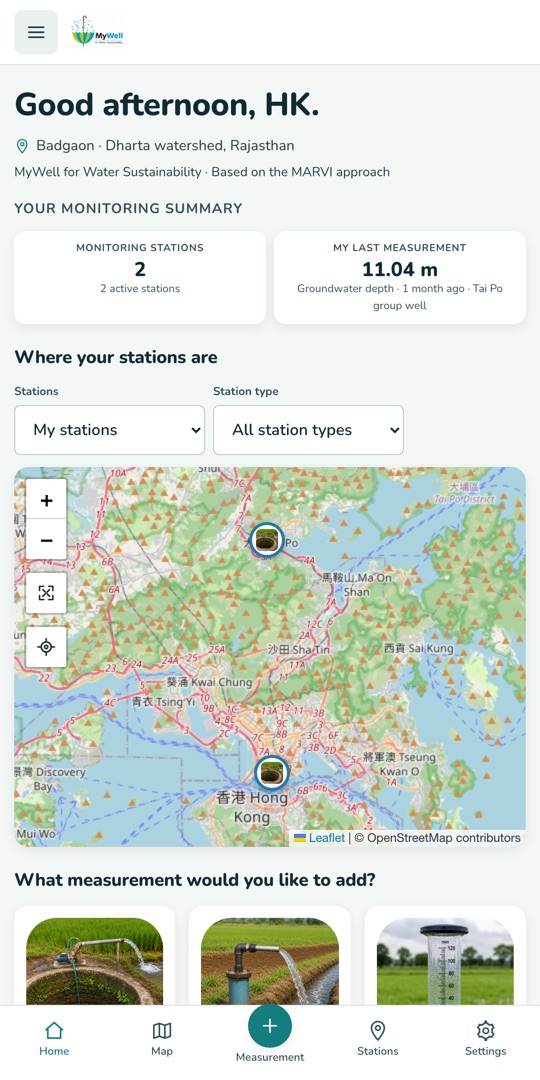The width and height of the screenshot is (540, 1080).
Task: Fit map to all stations
Action: (x=46, y=593)
